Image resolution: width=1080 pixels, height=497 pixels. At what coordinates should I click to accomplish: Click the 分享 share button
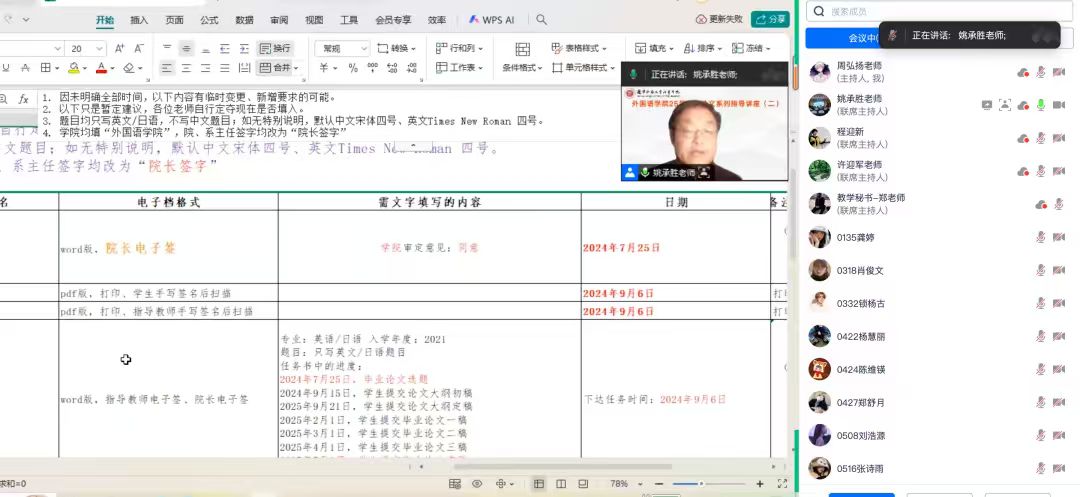point(770,19)
